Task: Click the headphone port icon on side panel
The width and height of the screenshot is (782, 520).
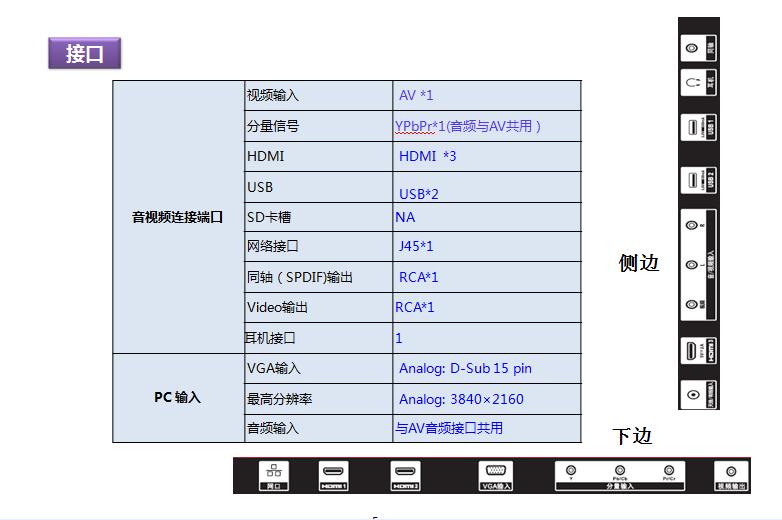Action: 692,85
